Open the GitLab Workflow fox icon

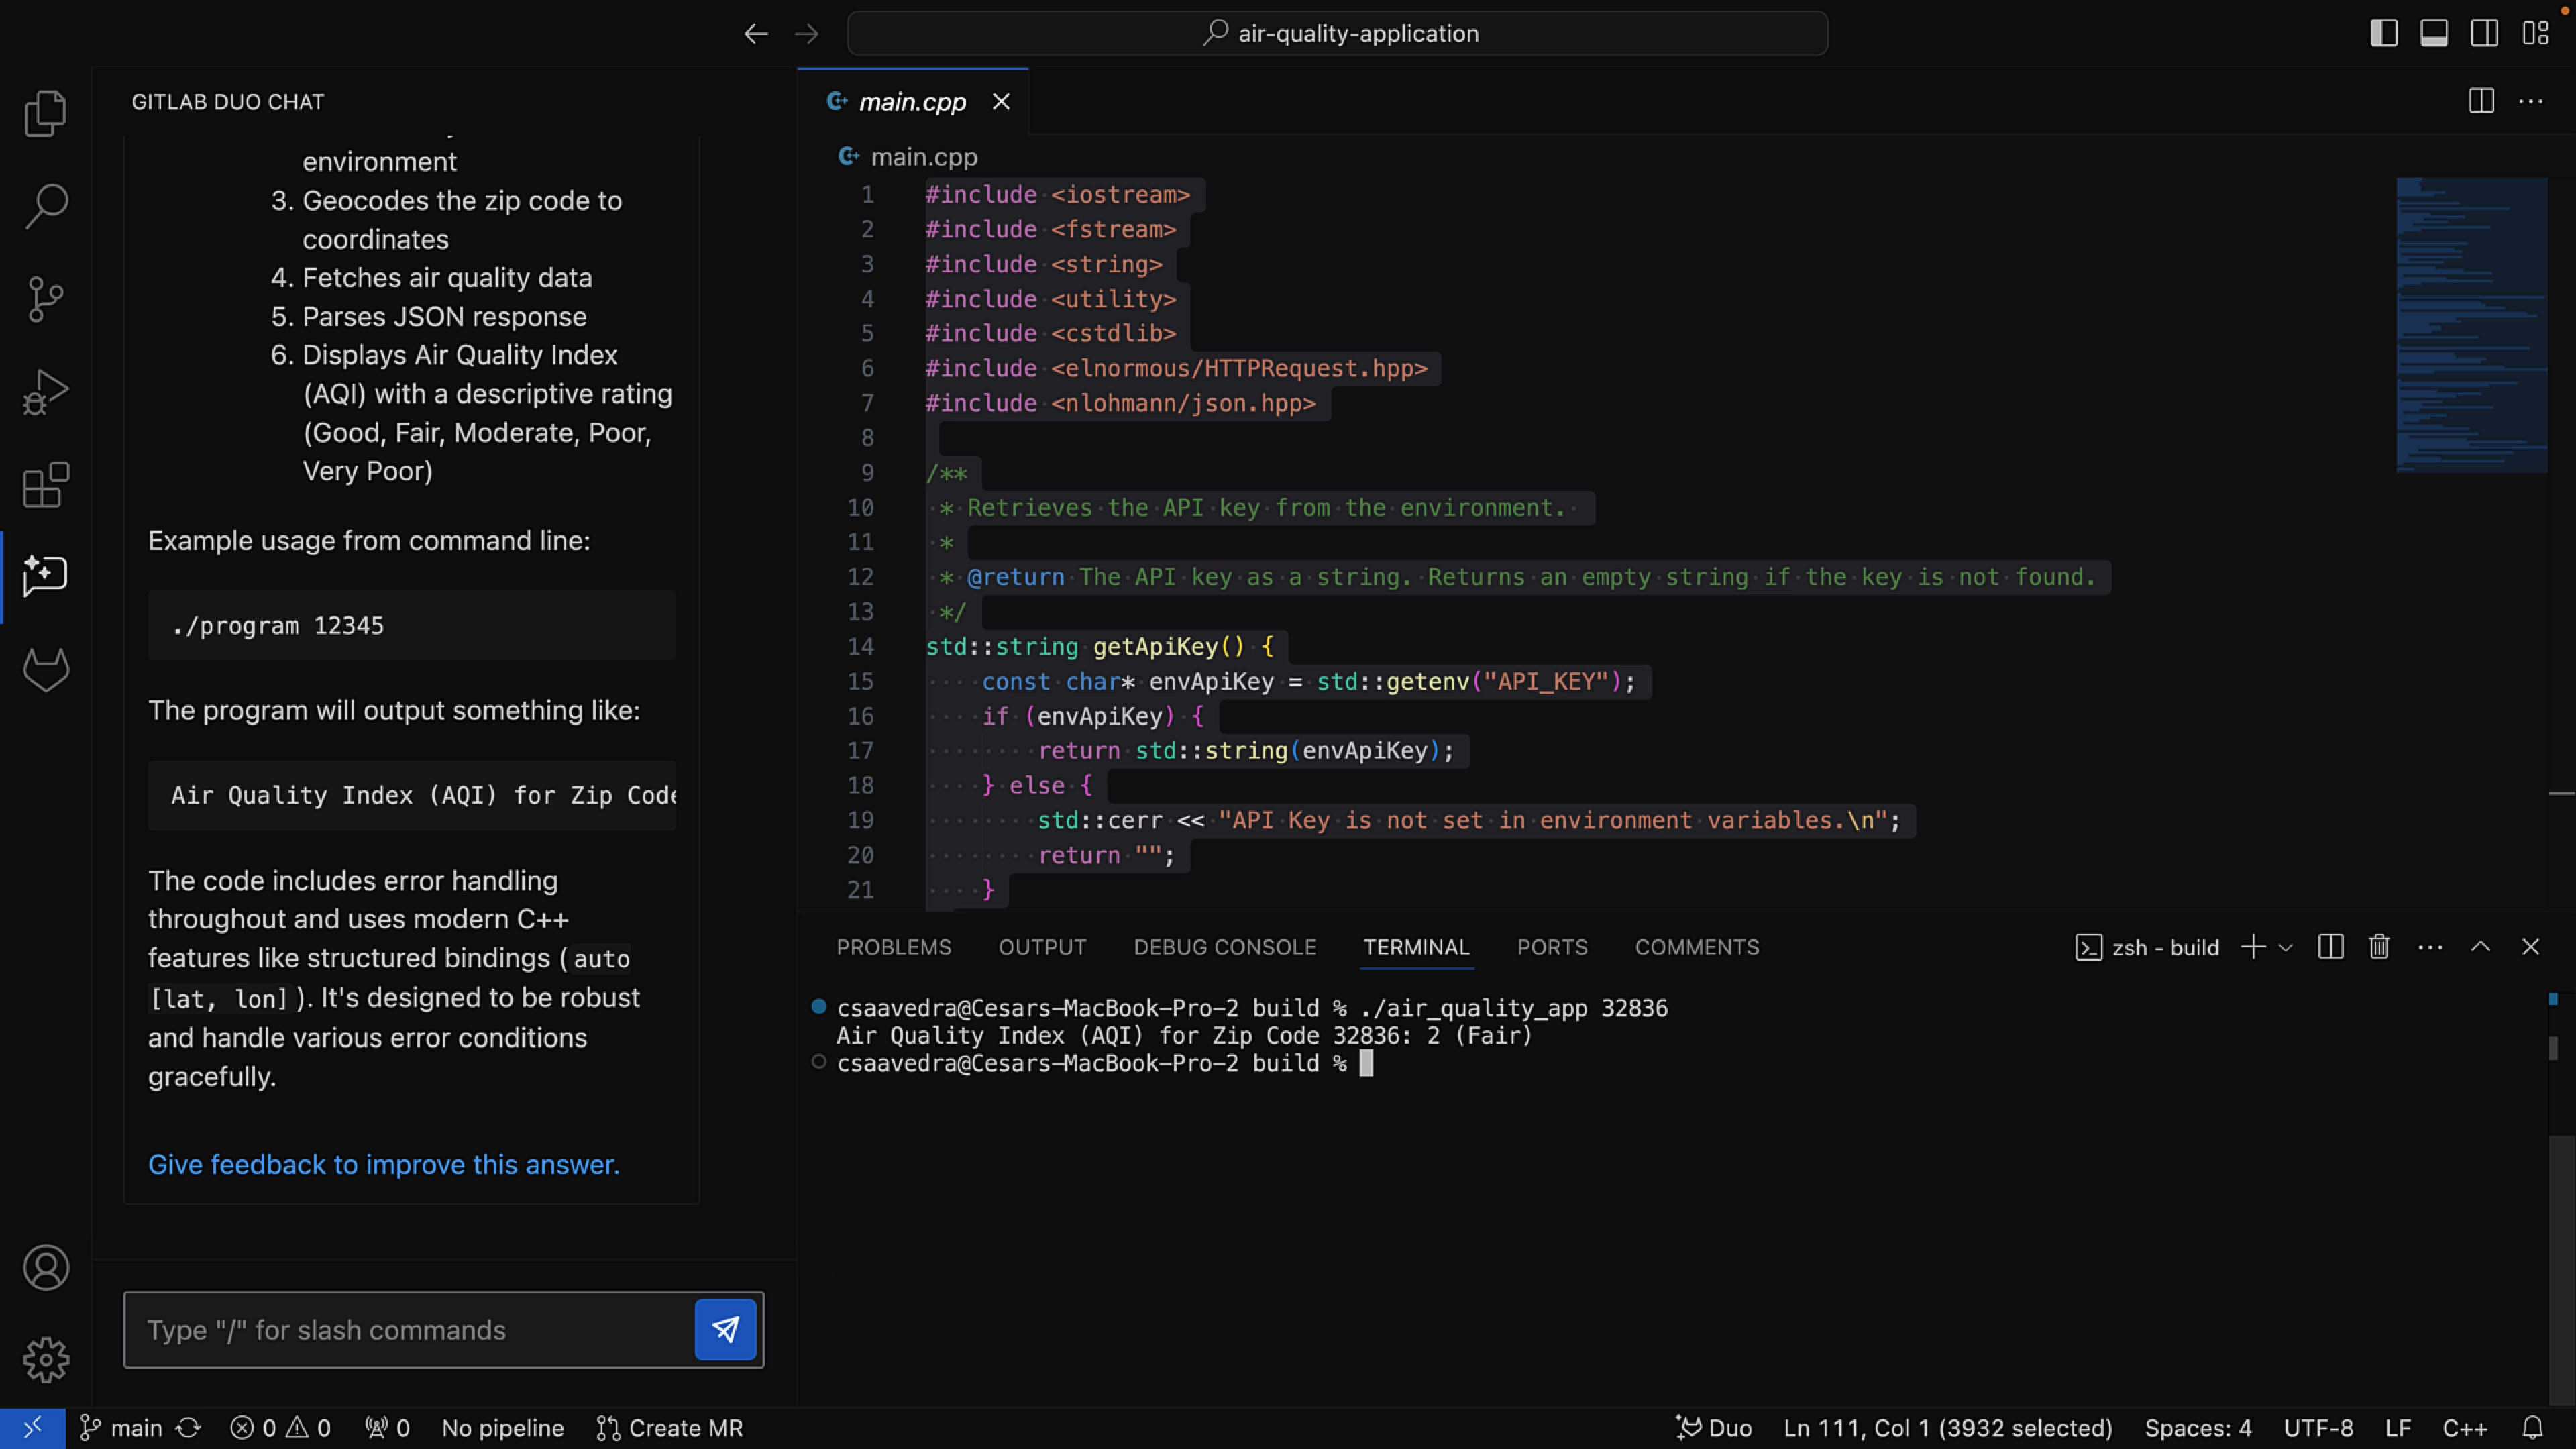tap(45, 669)
